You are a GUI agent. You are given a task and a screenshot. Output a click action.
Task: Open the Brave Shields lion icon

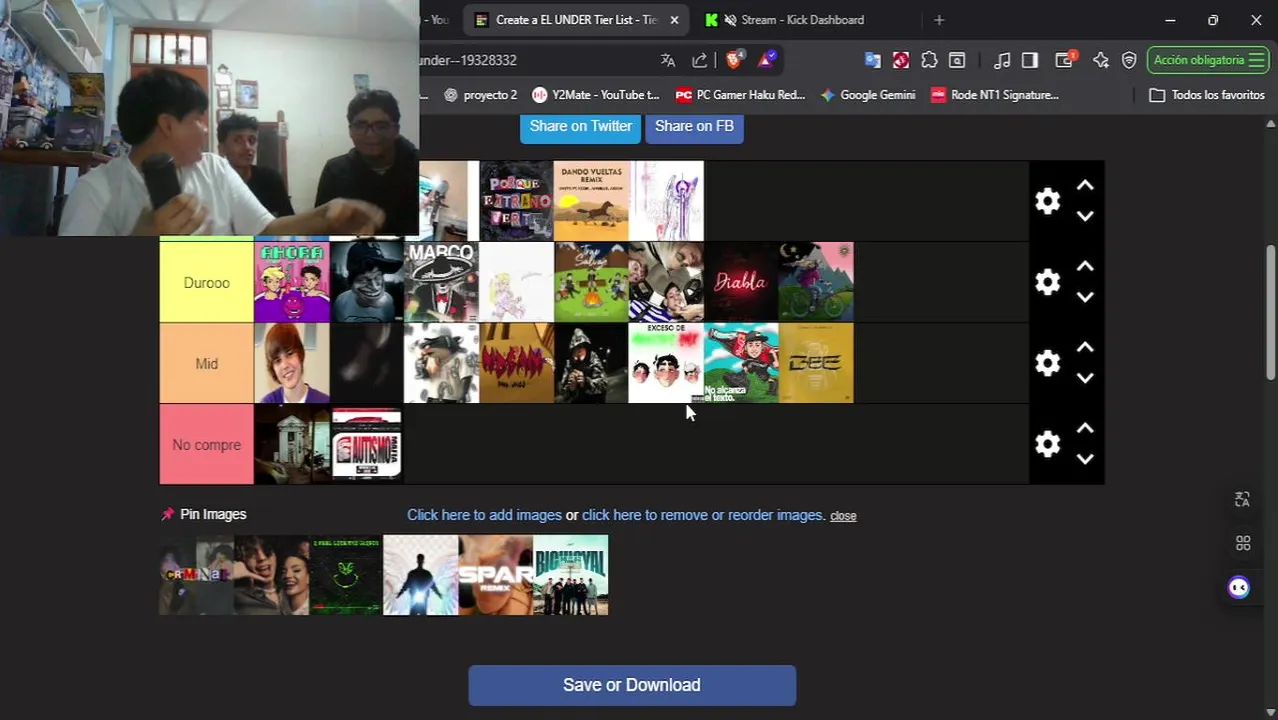[734, 60]
